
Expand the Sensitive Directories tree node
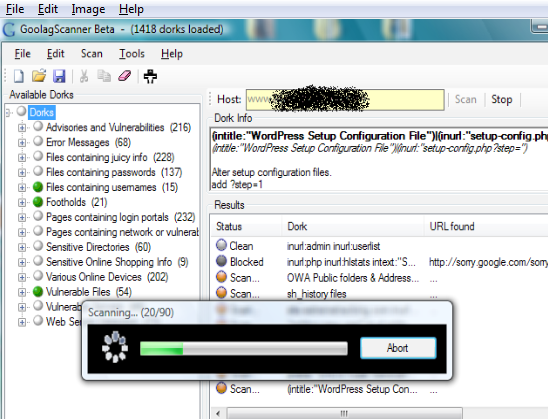click(22, 247)
